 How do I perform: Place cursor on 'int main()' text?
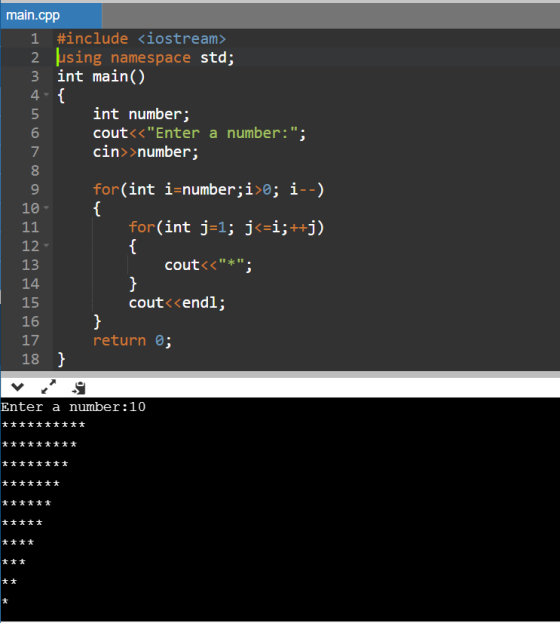[101, 76]
